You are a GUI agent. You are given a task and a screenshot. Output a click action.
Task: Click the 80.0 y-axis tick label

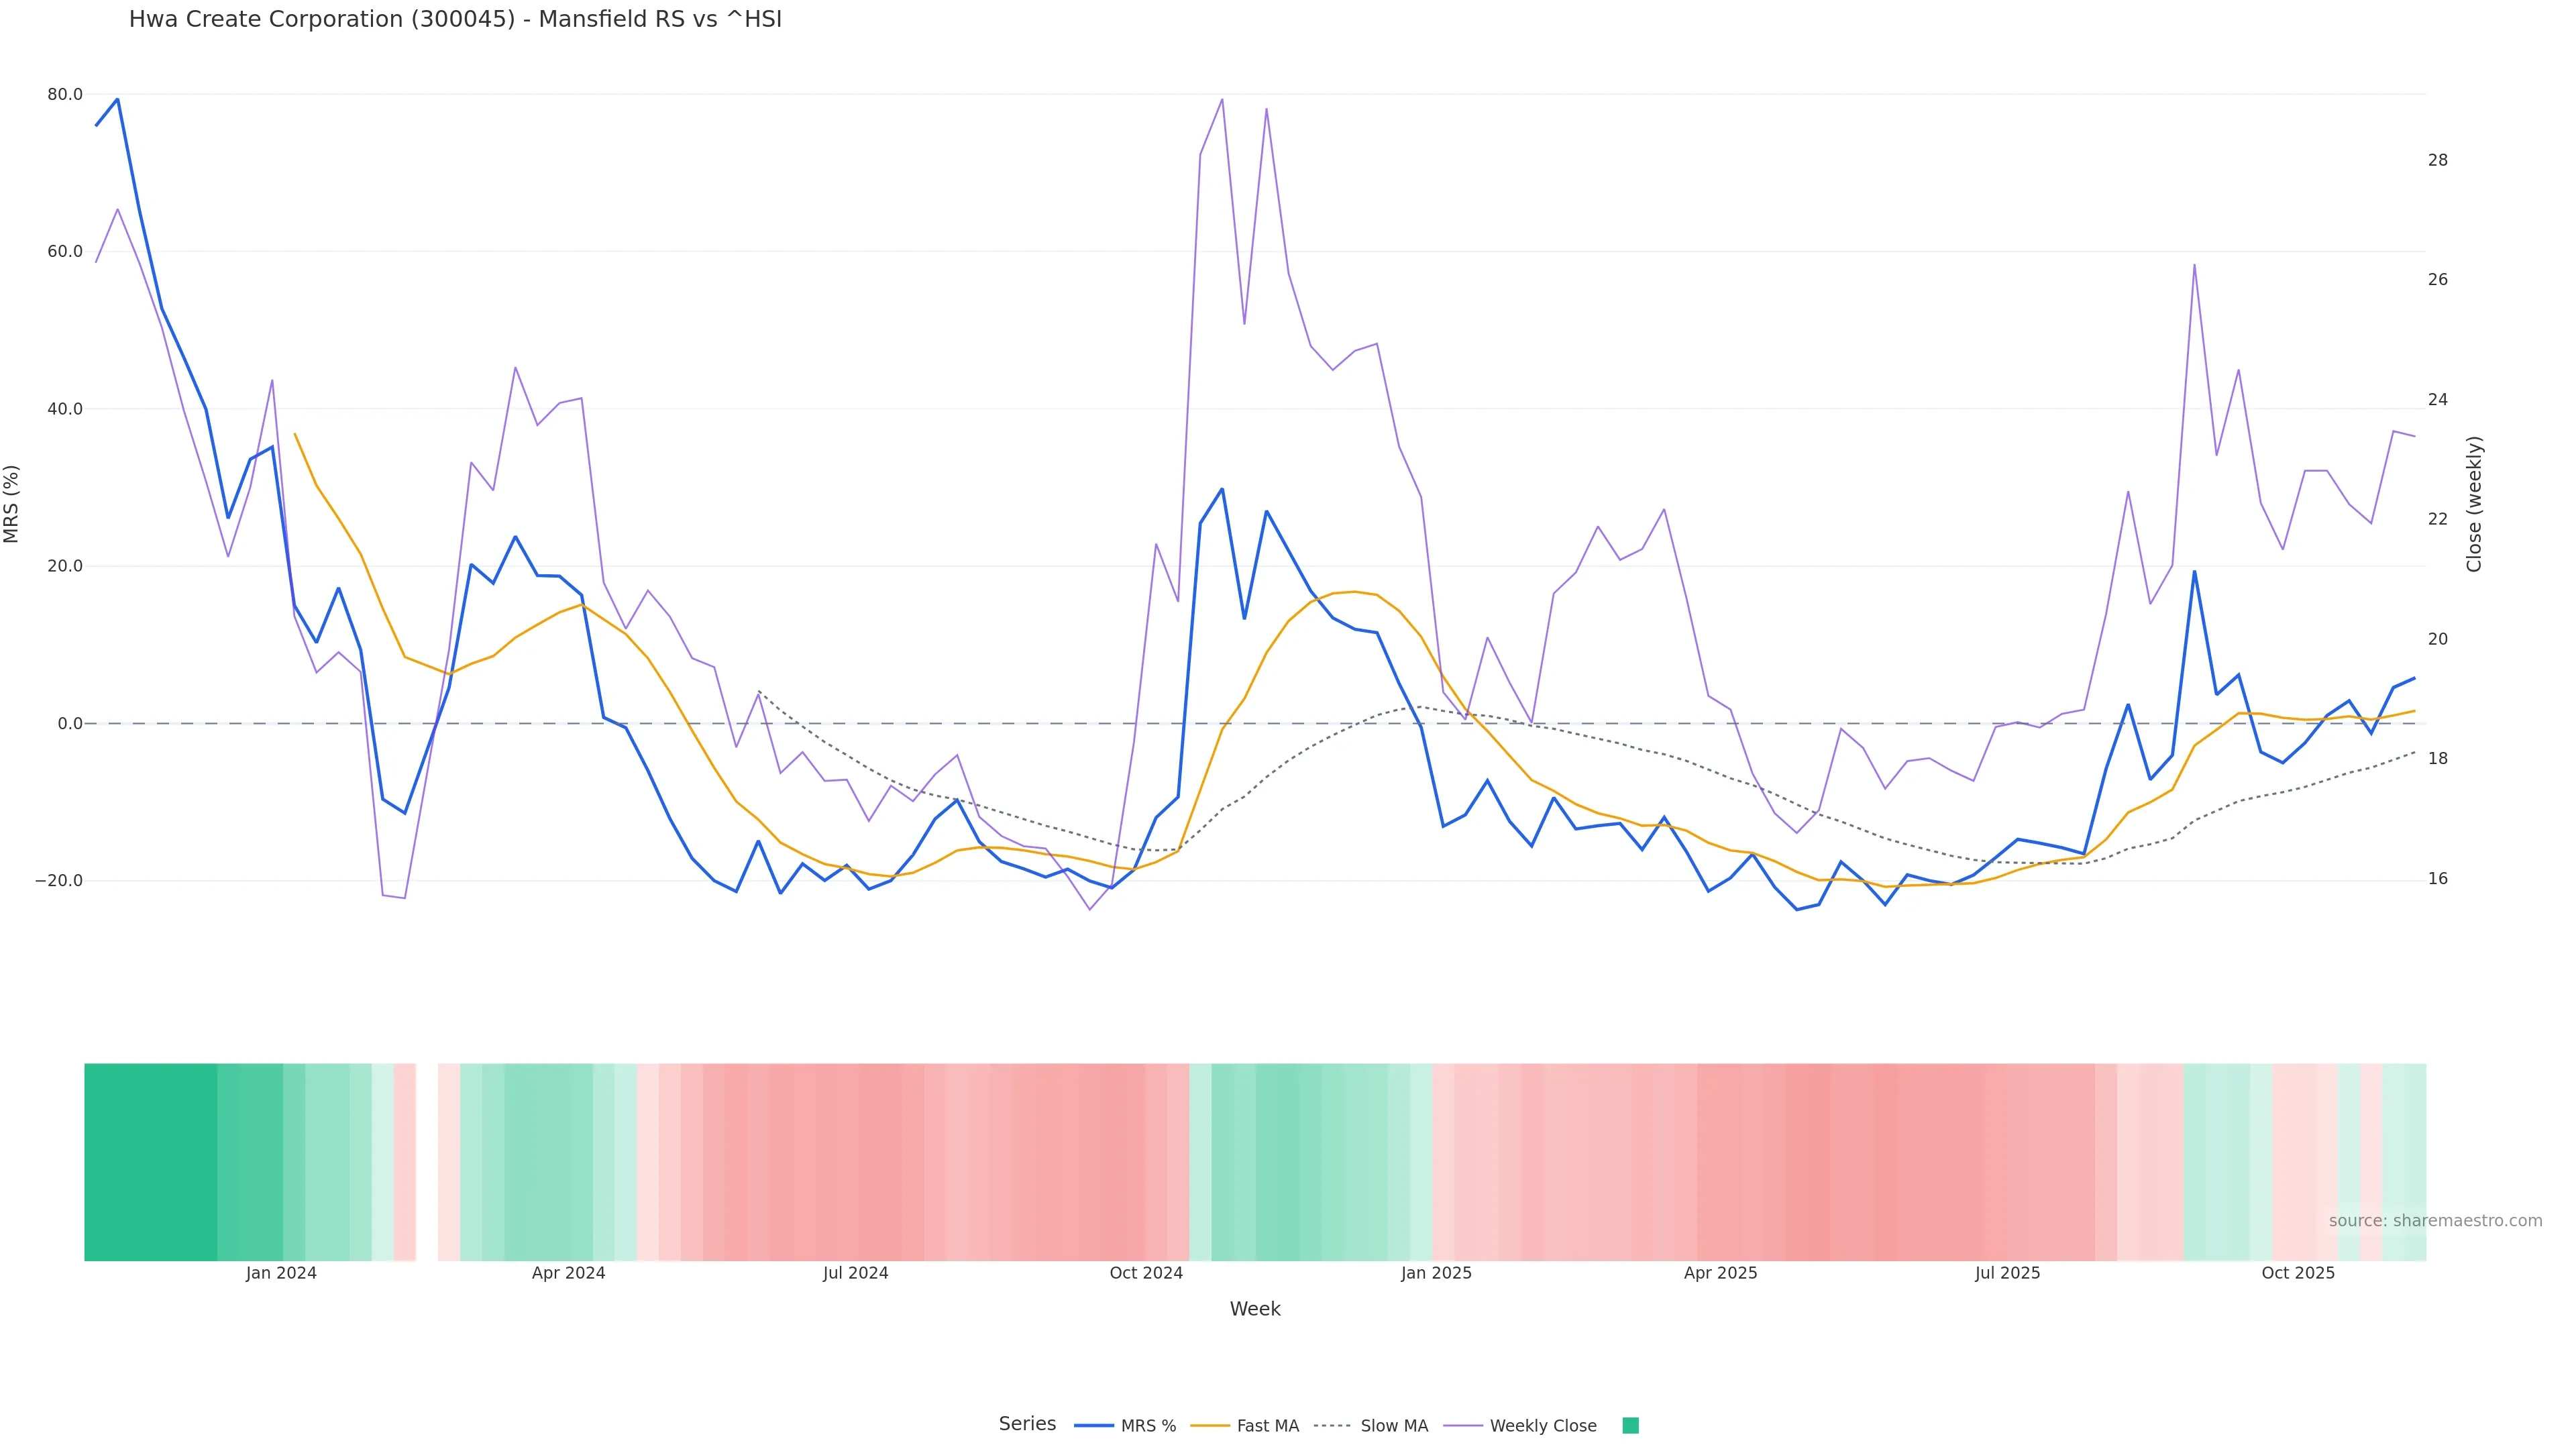pos(65,95)
